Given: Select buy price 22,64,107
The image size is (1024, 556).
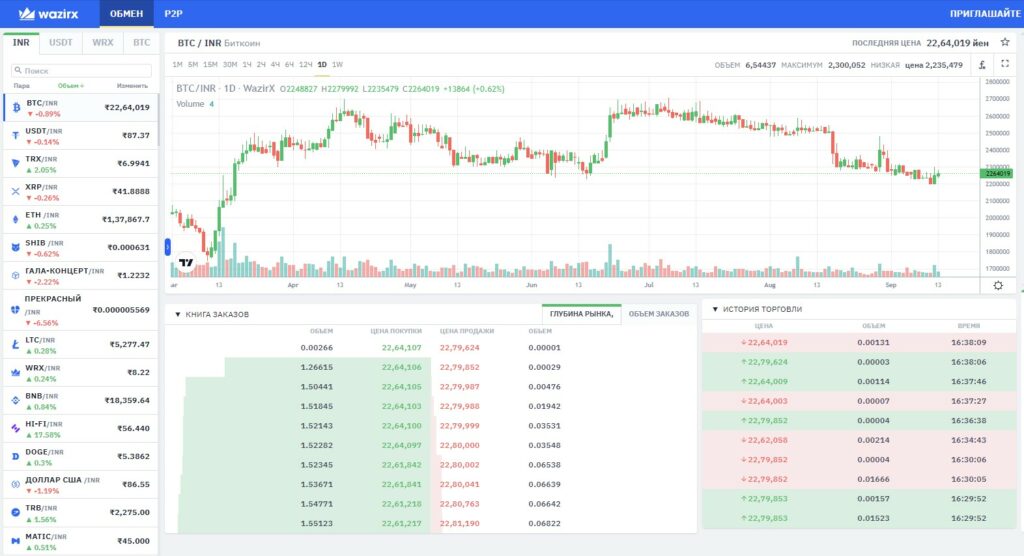Looking at the screenshot, I should click(x=402, y=348).
